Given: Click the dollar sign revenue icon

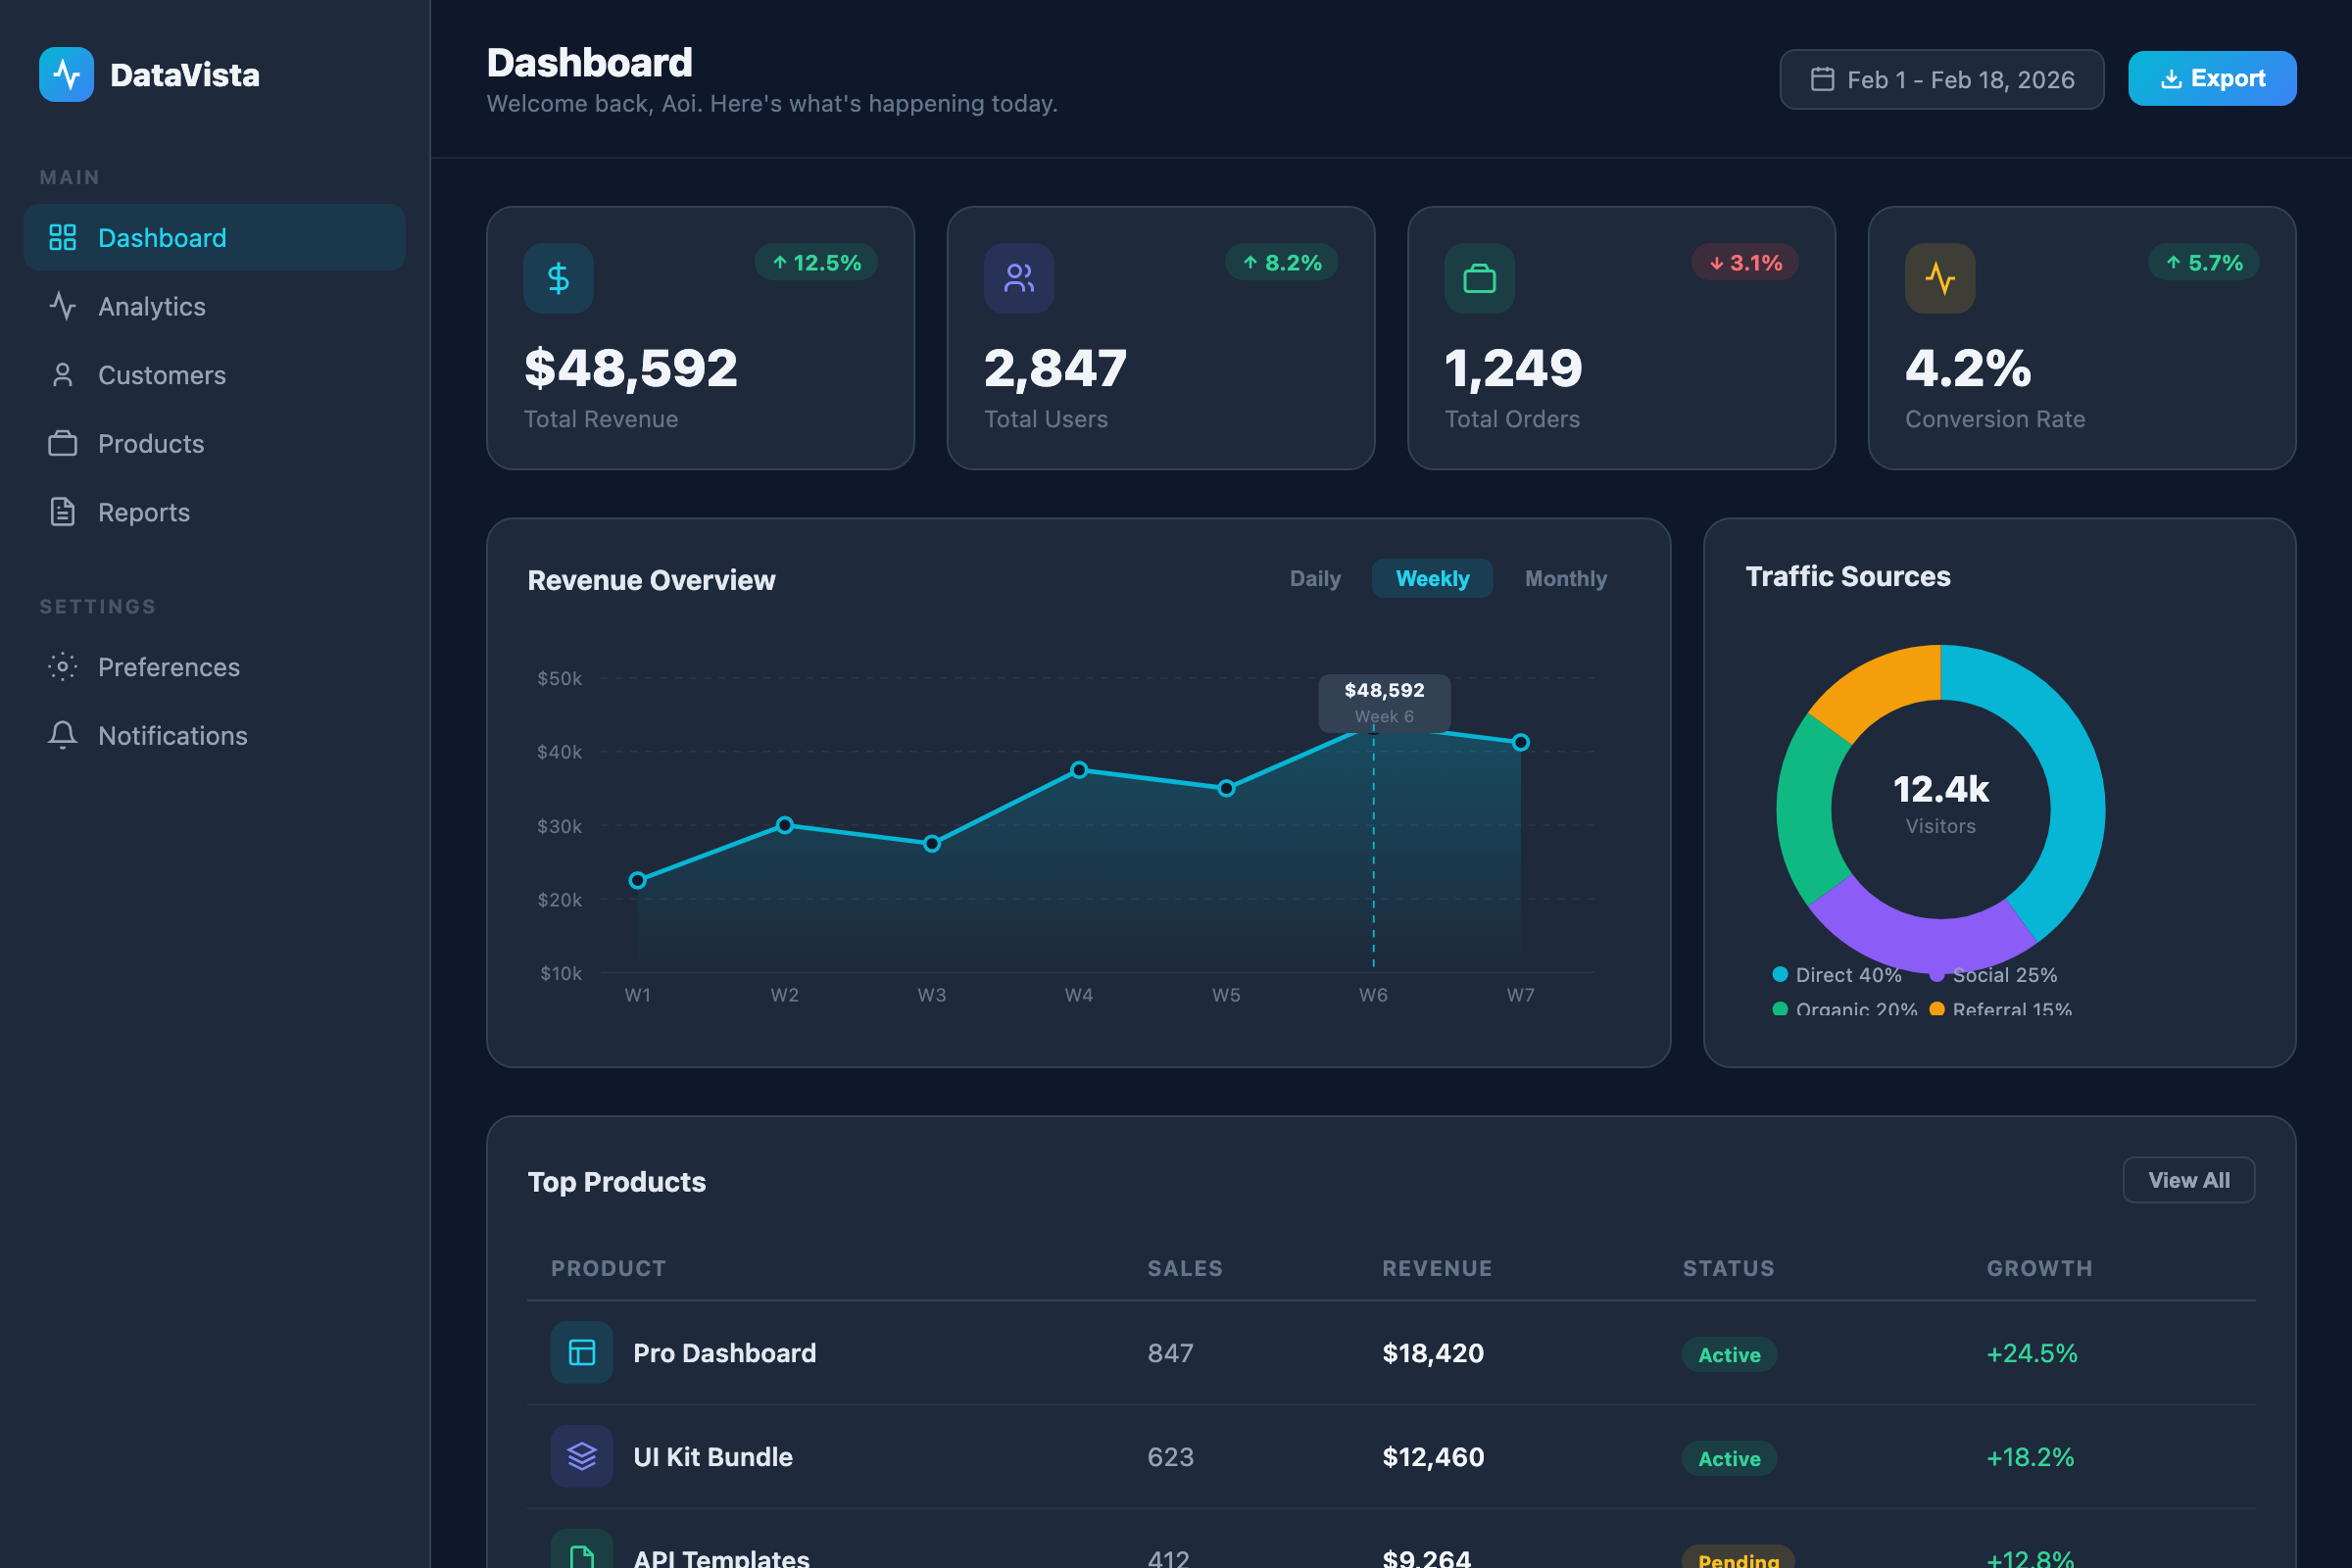Looking at the screenshot, I should click(x=558, y=278).
